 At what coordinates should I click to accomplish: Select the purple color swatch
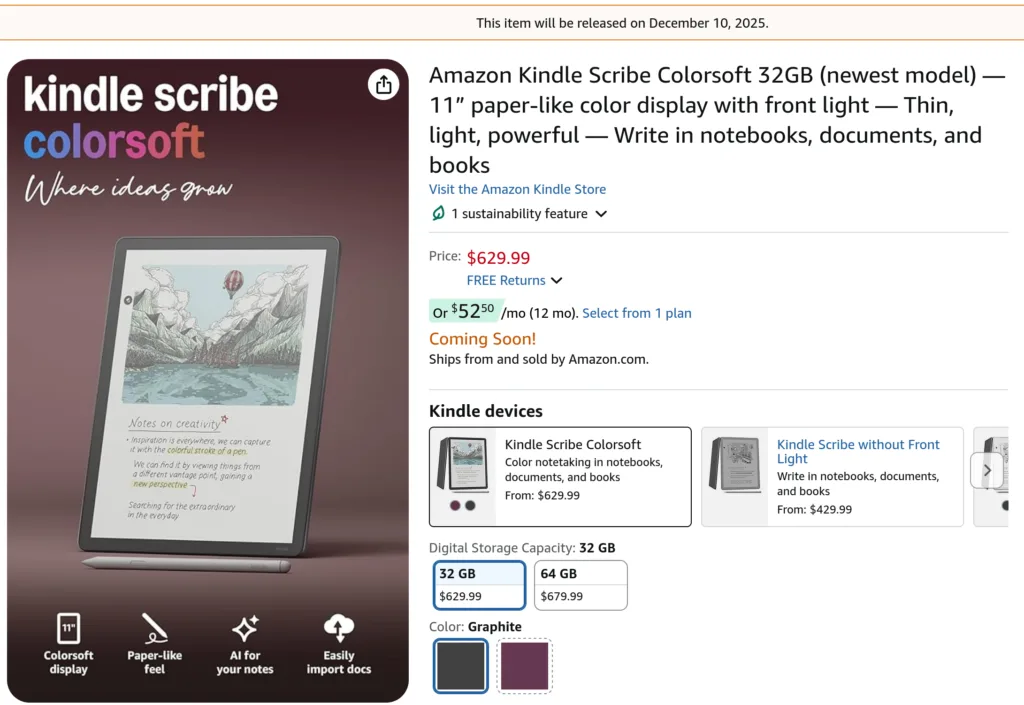(524, 666)
